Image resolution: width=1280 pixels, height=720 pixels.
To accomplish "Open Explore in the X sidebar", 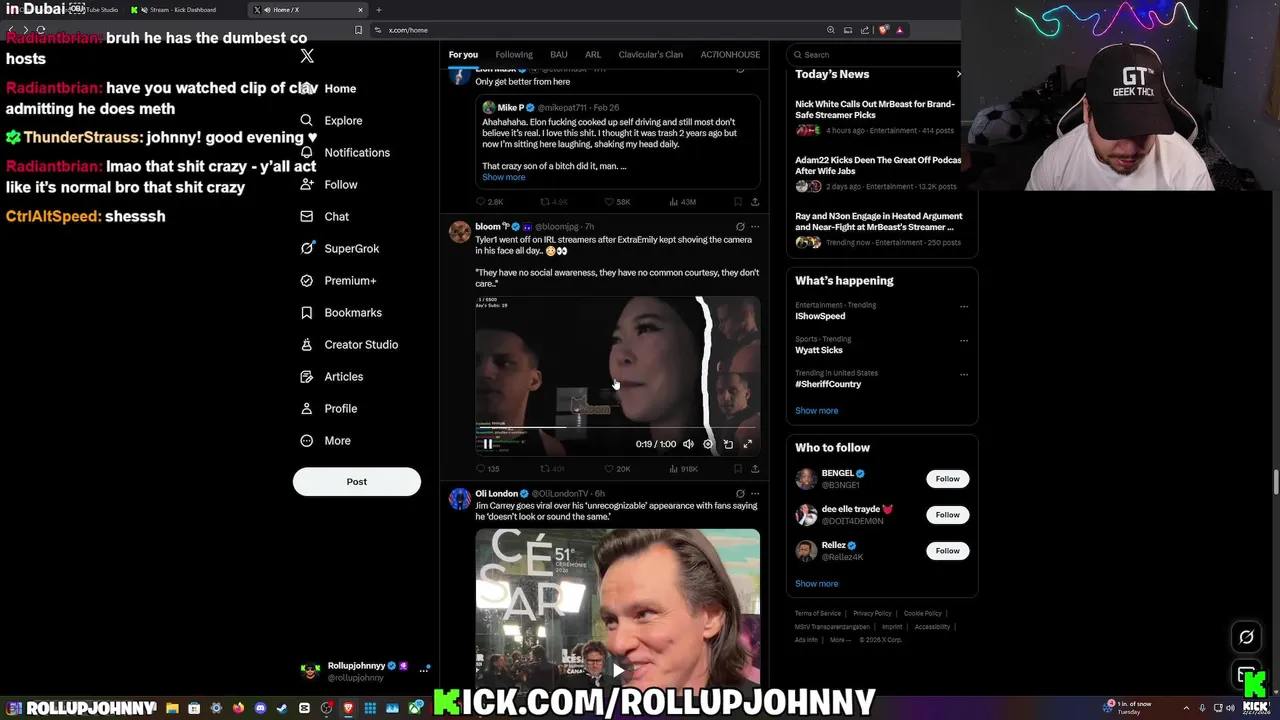I will [331, 121].
